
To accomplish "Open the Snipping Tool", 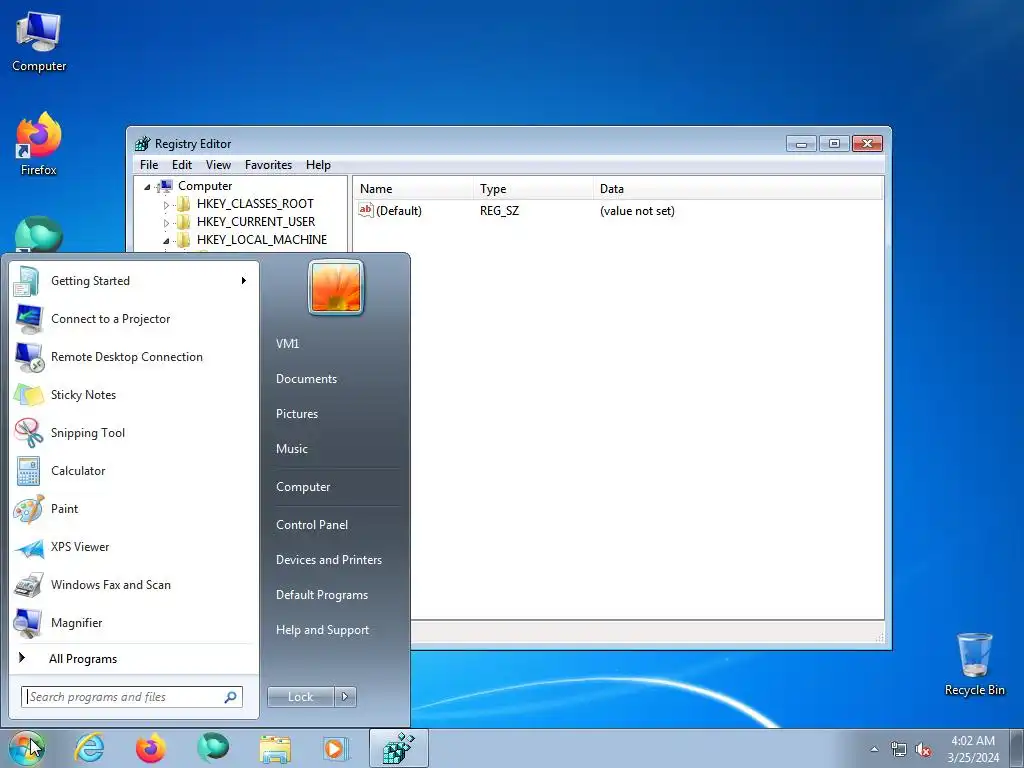I will point(133,432).
